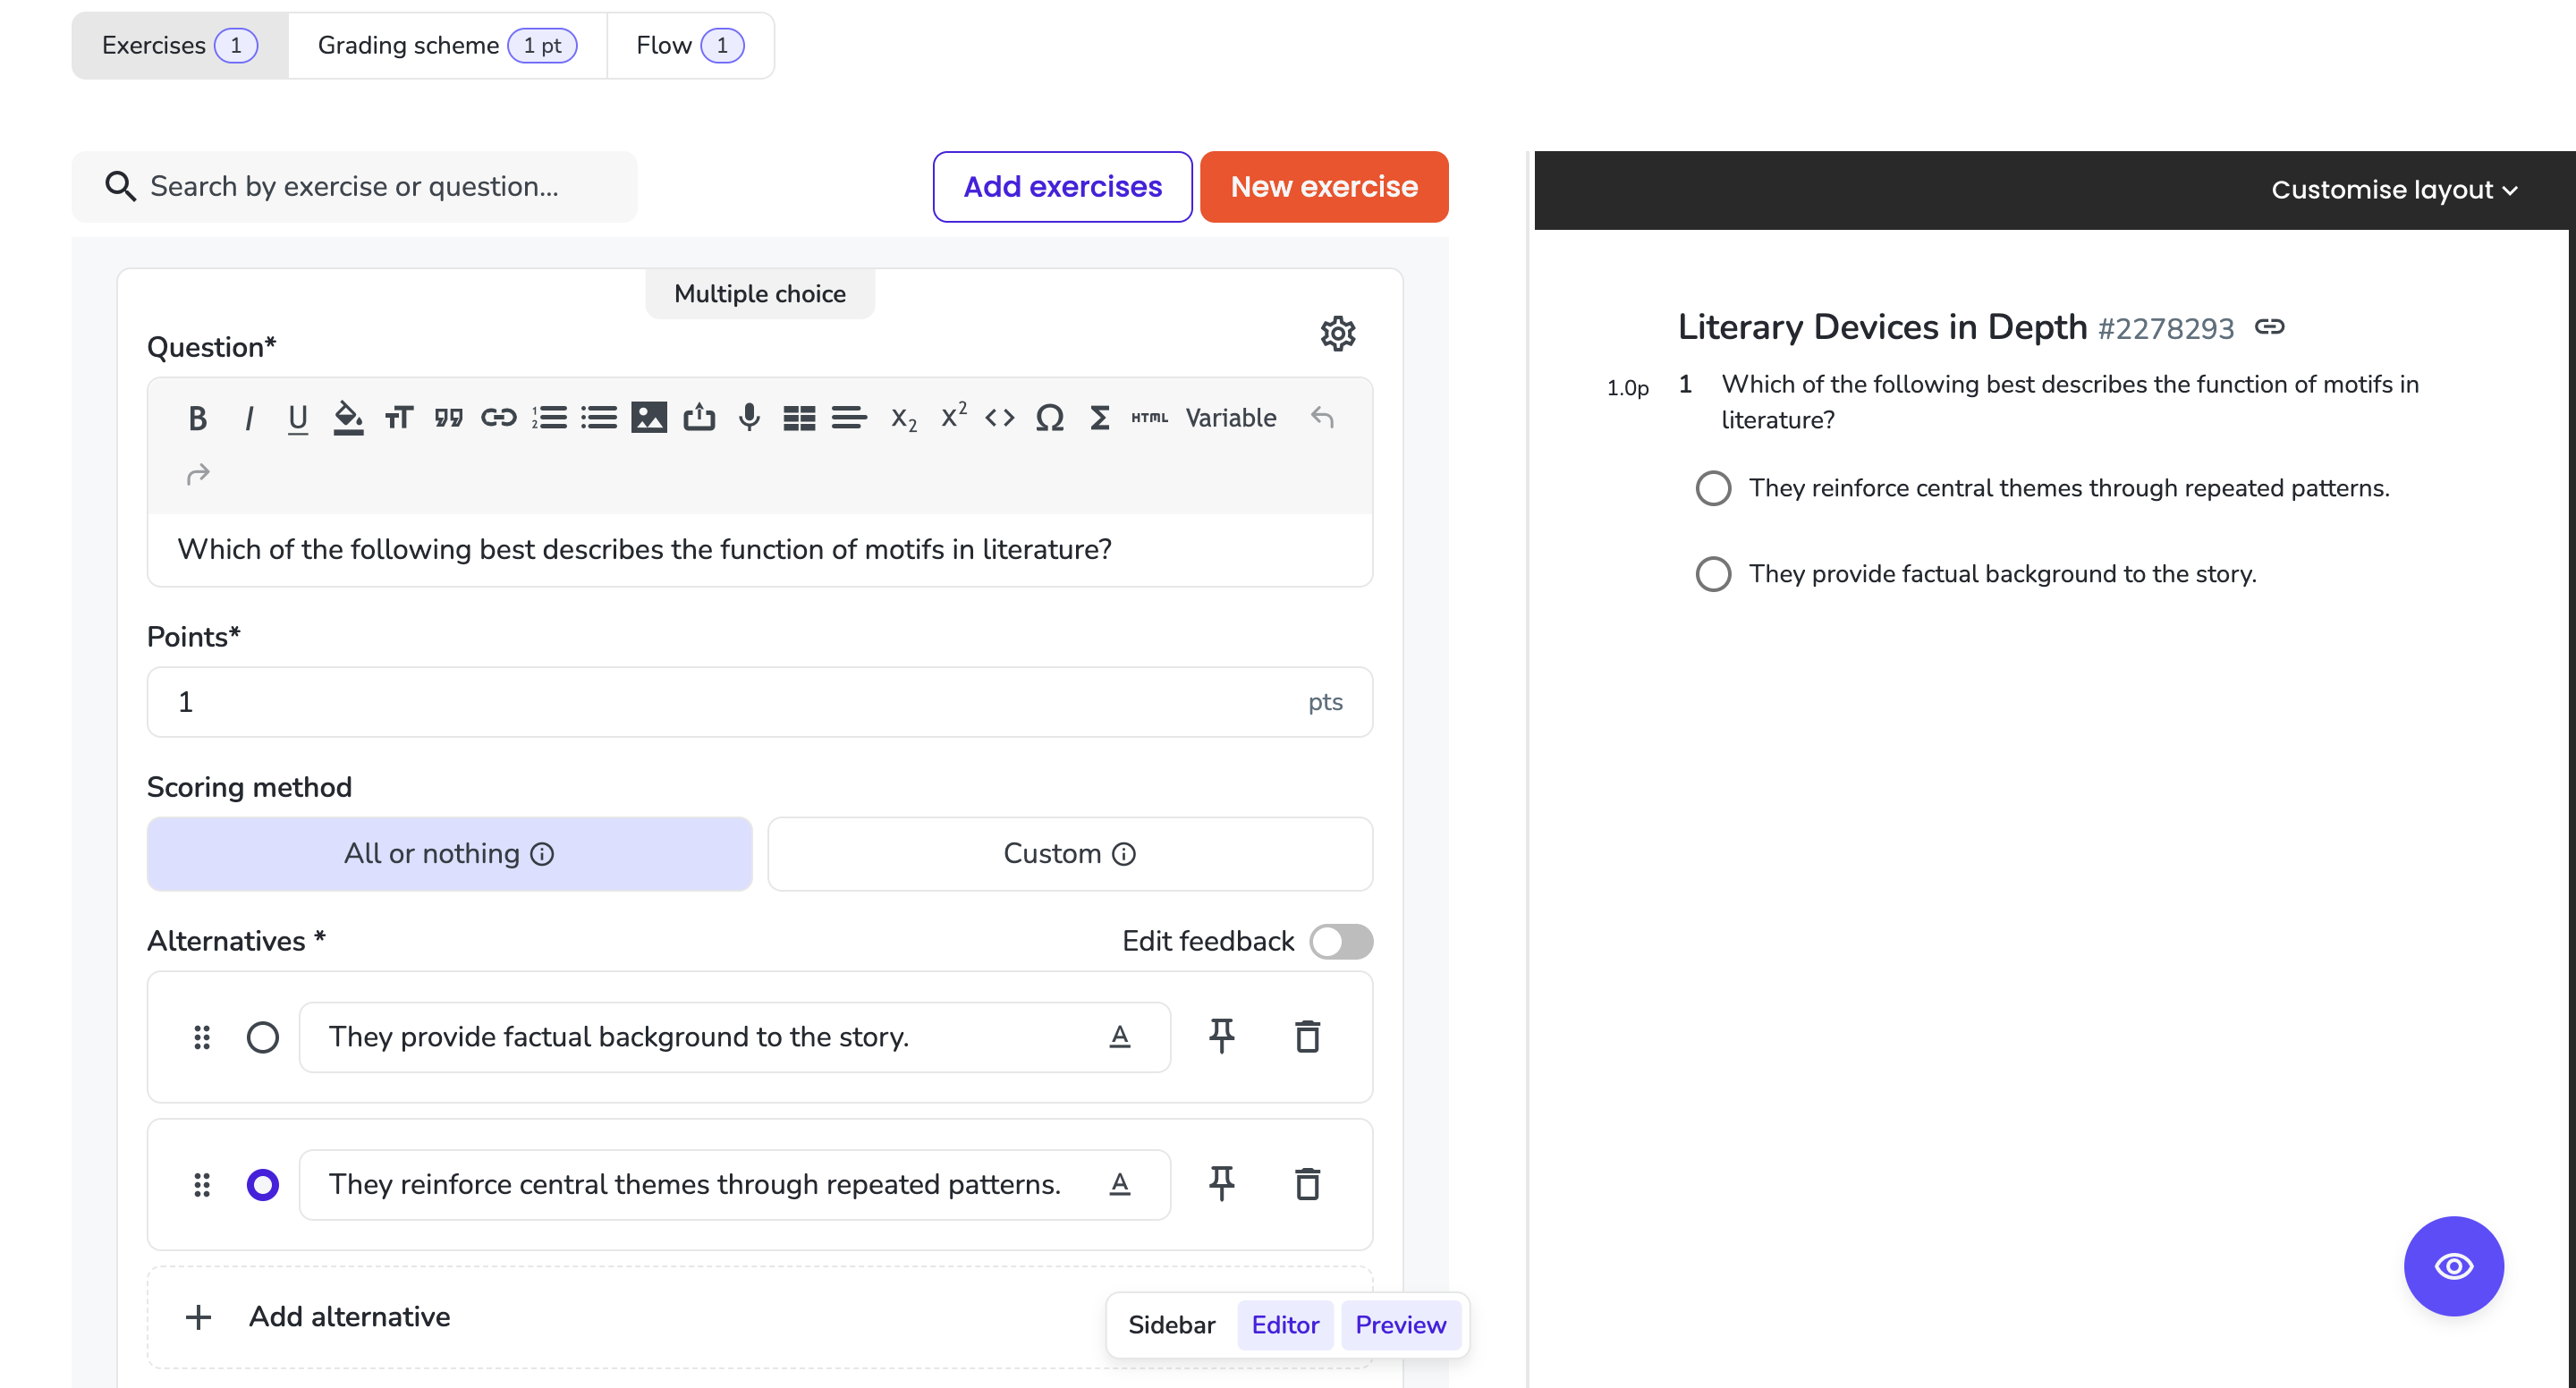
Task: Click the microphone audio icon
Action: pyautogui.click(x=749, y=418)
